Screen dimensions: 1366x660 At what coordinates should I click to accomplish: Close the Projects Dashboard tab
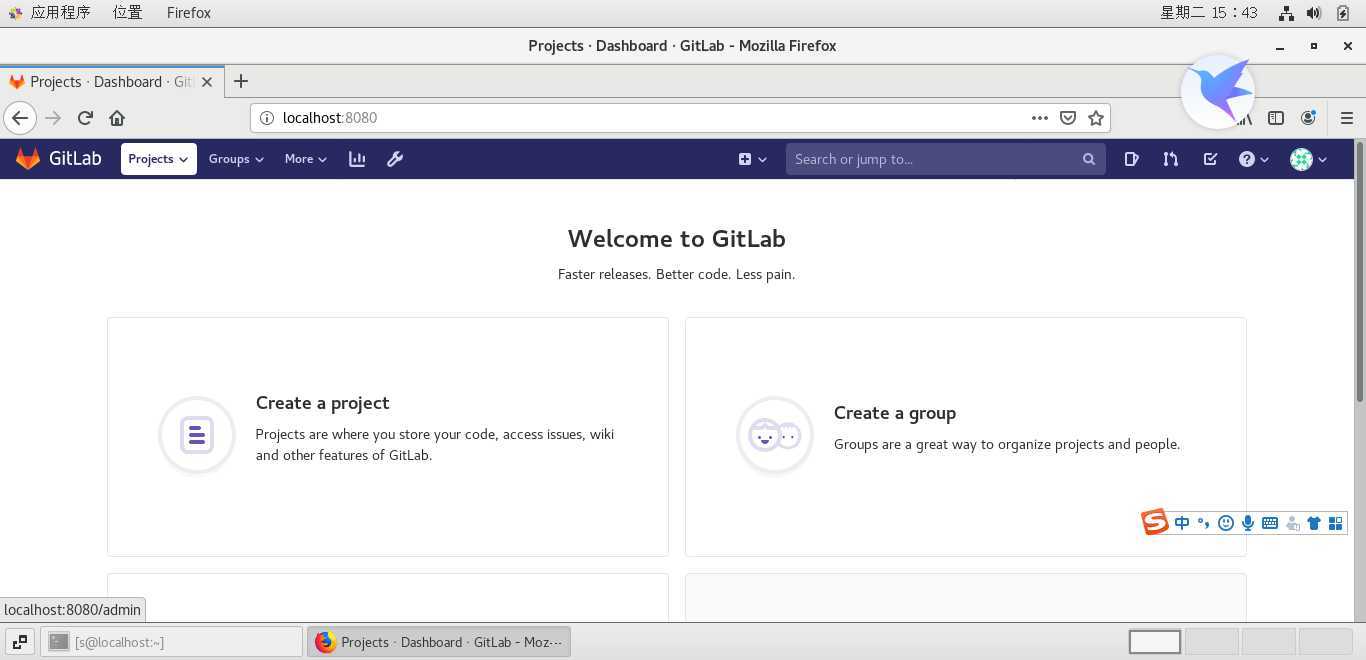point(207,82)
